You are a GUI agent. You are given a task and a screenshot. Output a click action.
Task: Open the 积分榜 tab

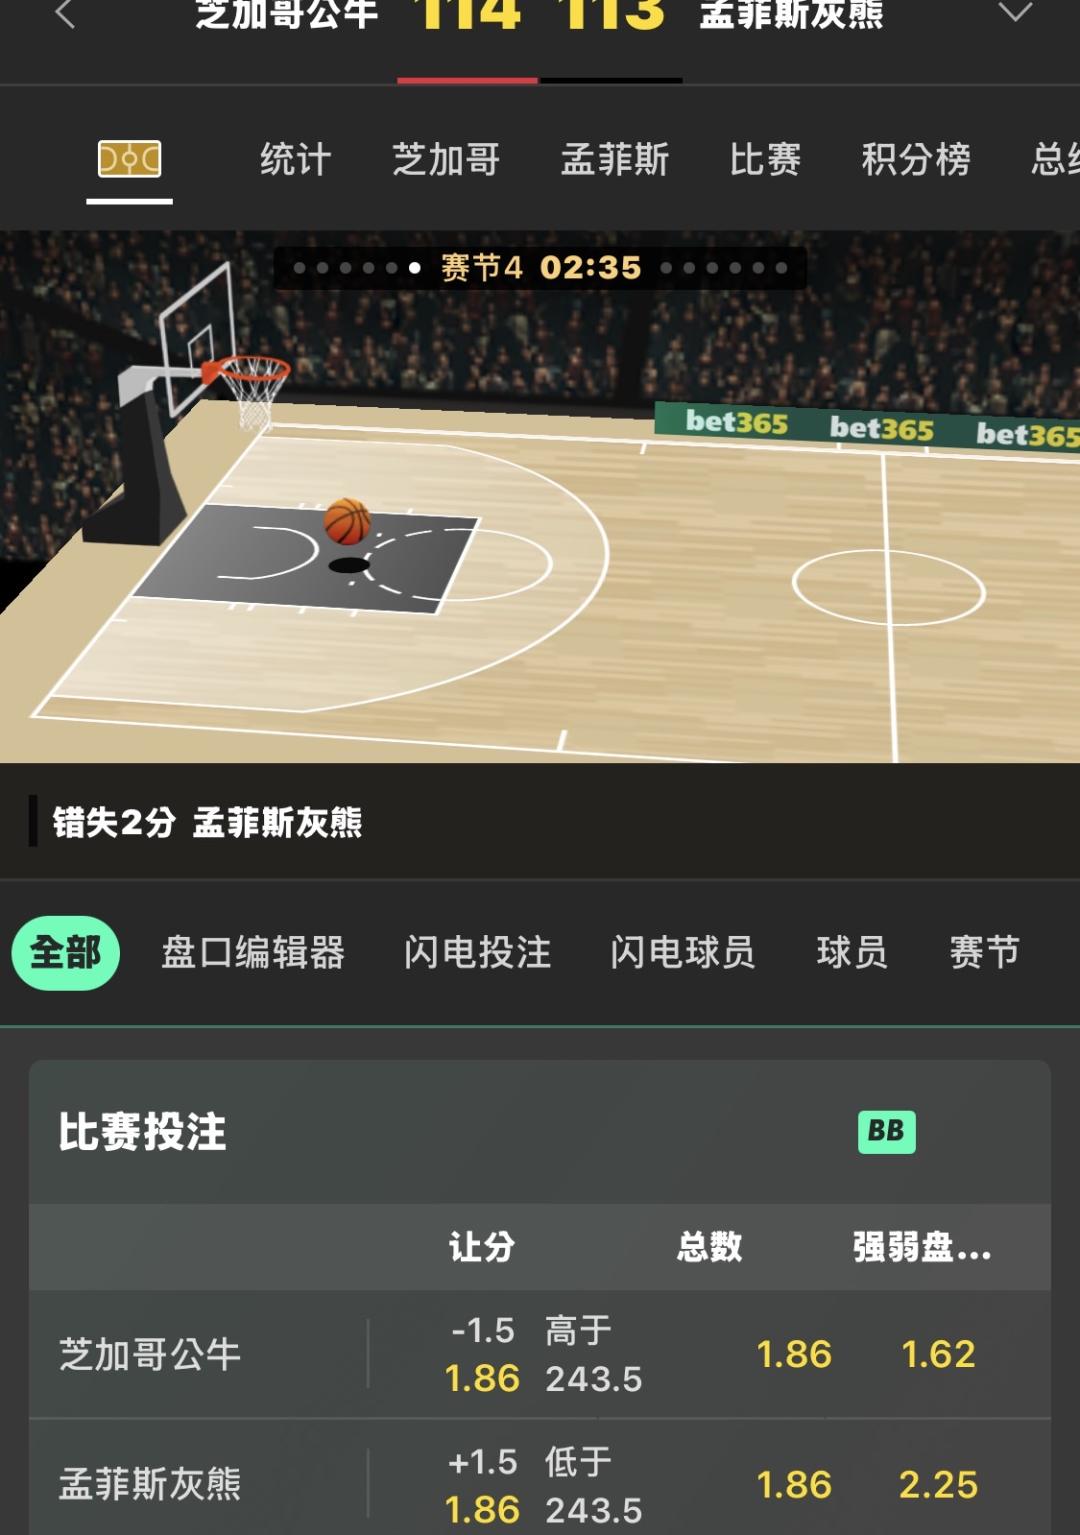coord(916,159)
